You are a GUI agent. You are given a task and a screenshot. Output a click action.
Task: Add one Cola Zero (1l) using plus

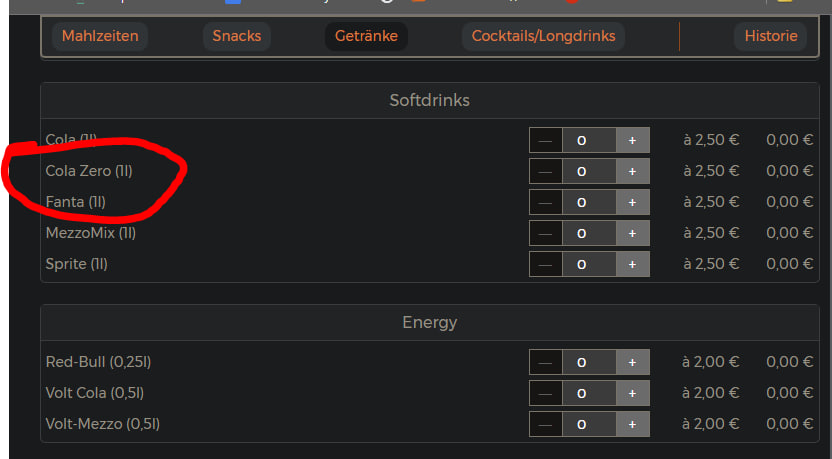632,171
